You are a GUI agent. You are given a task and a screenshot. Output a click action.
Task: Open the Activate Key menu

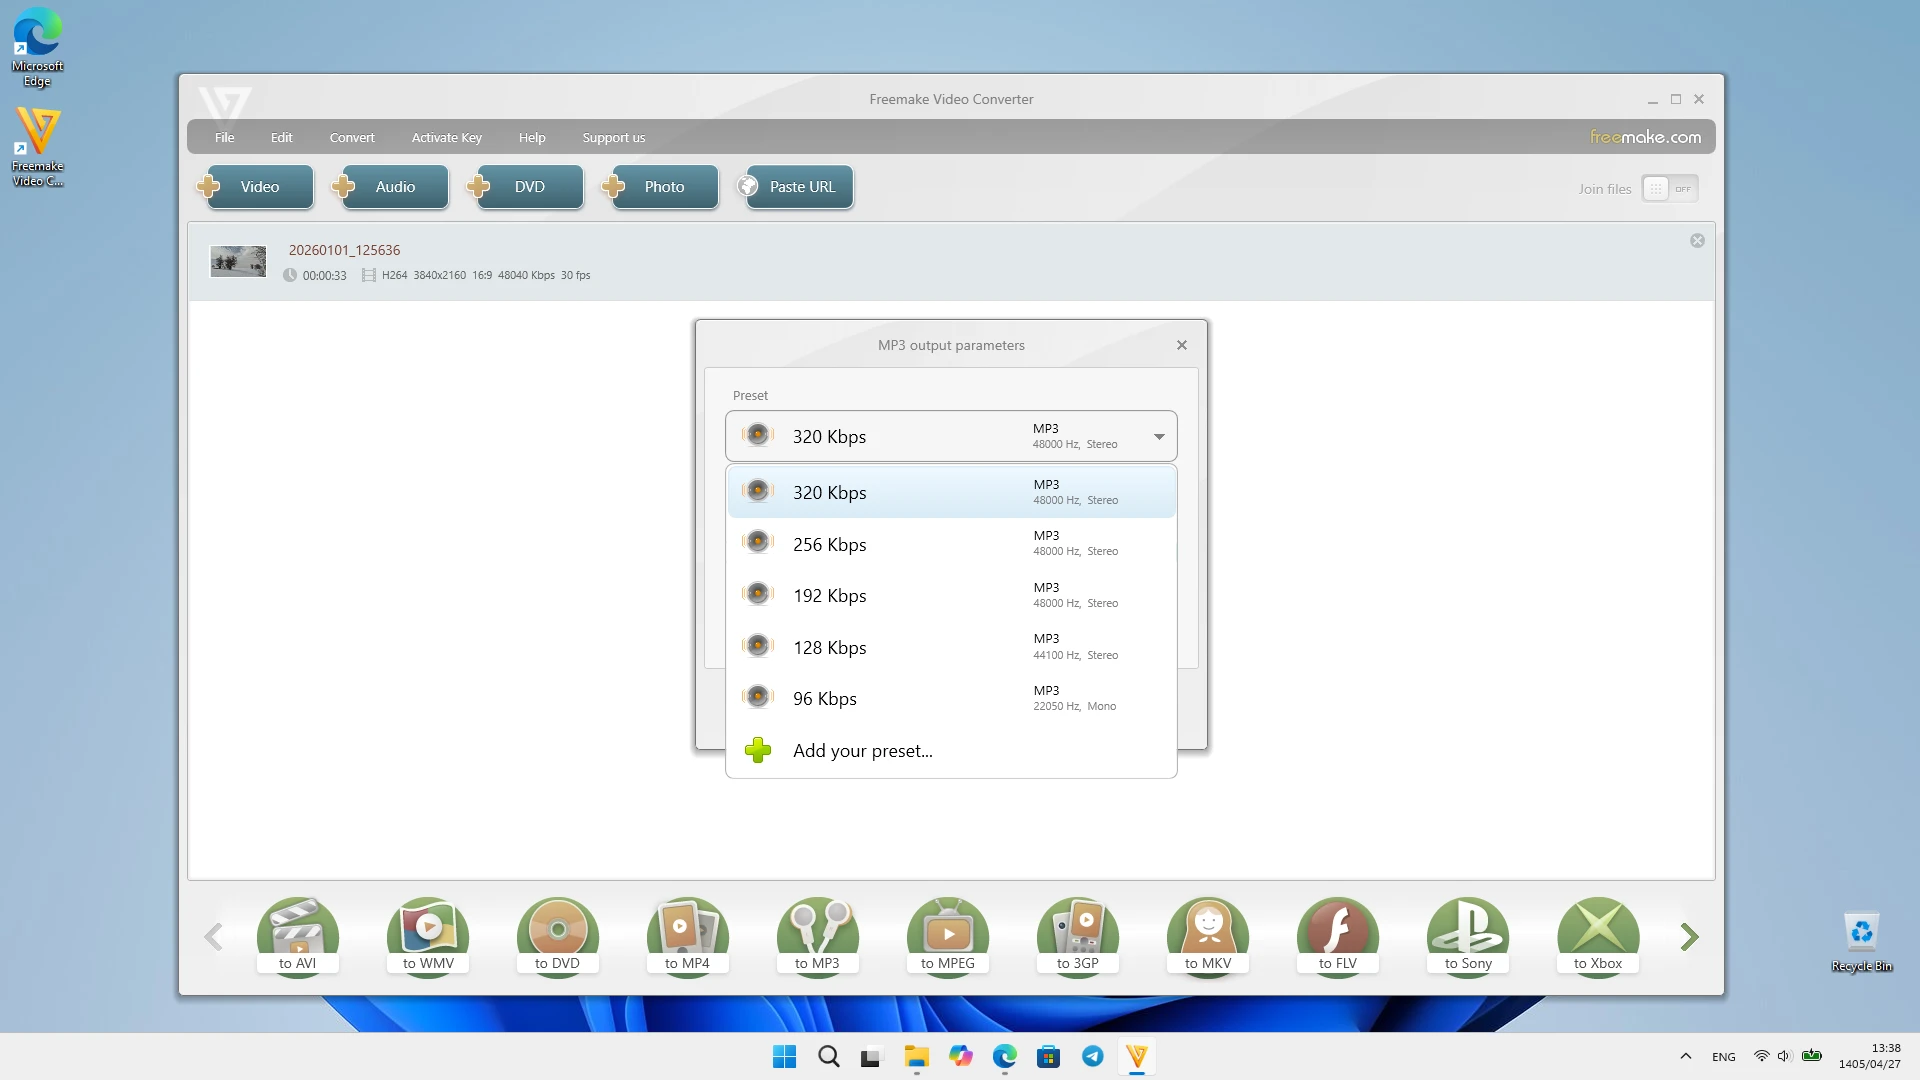446,138
